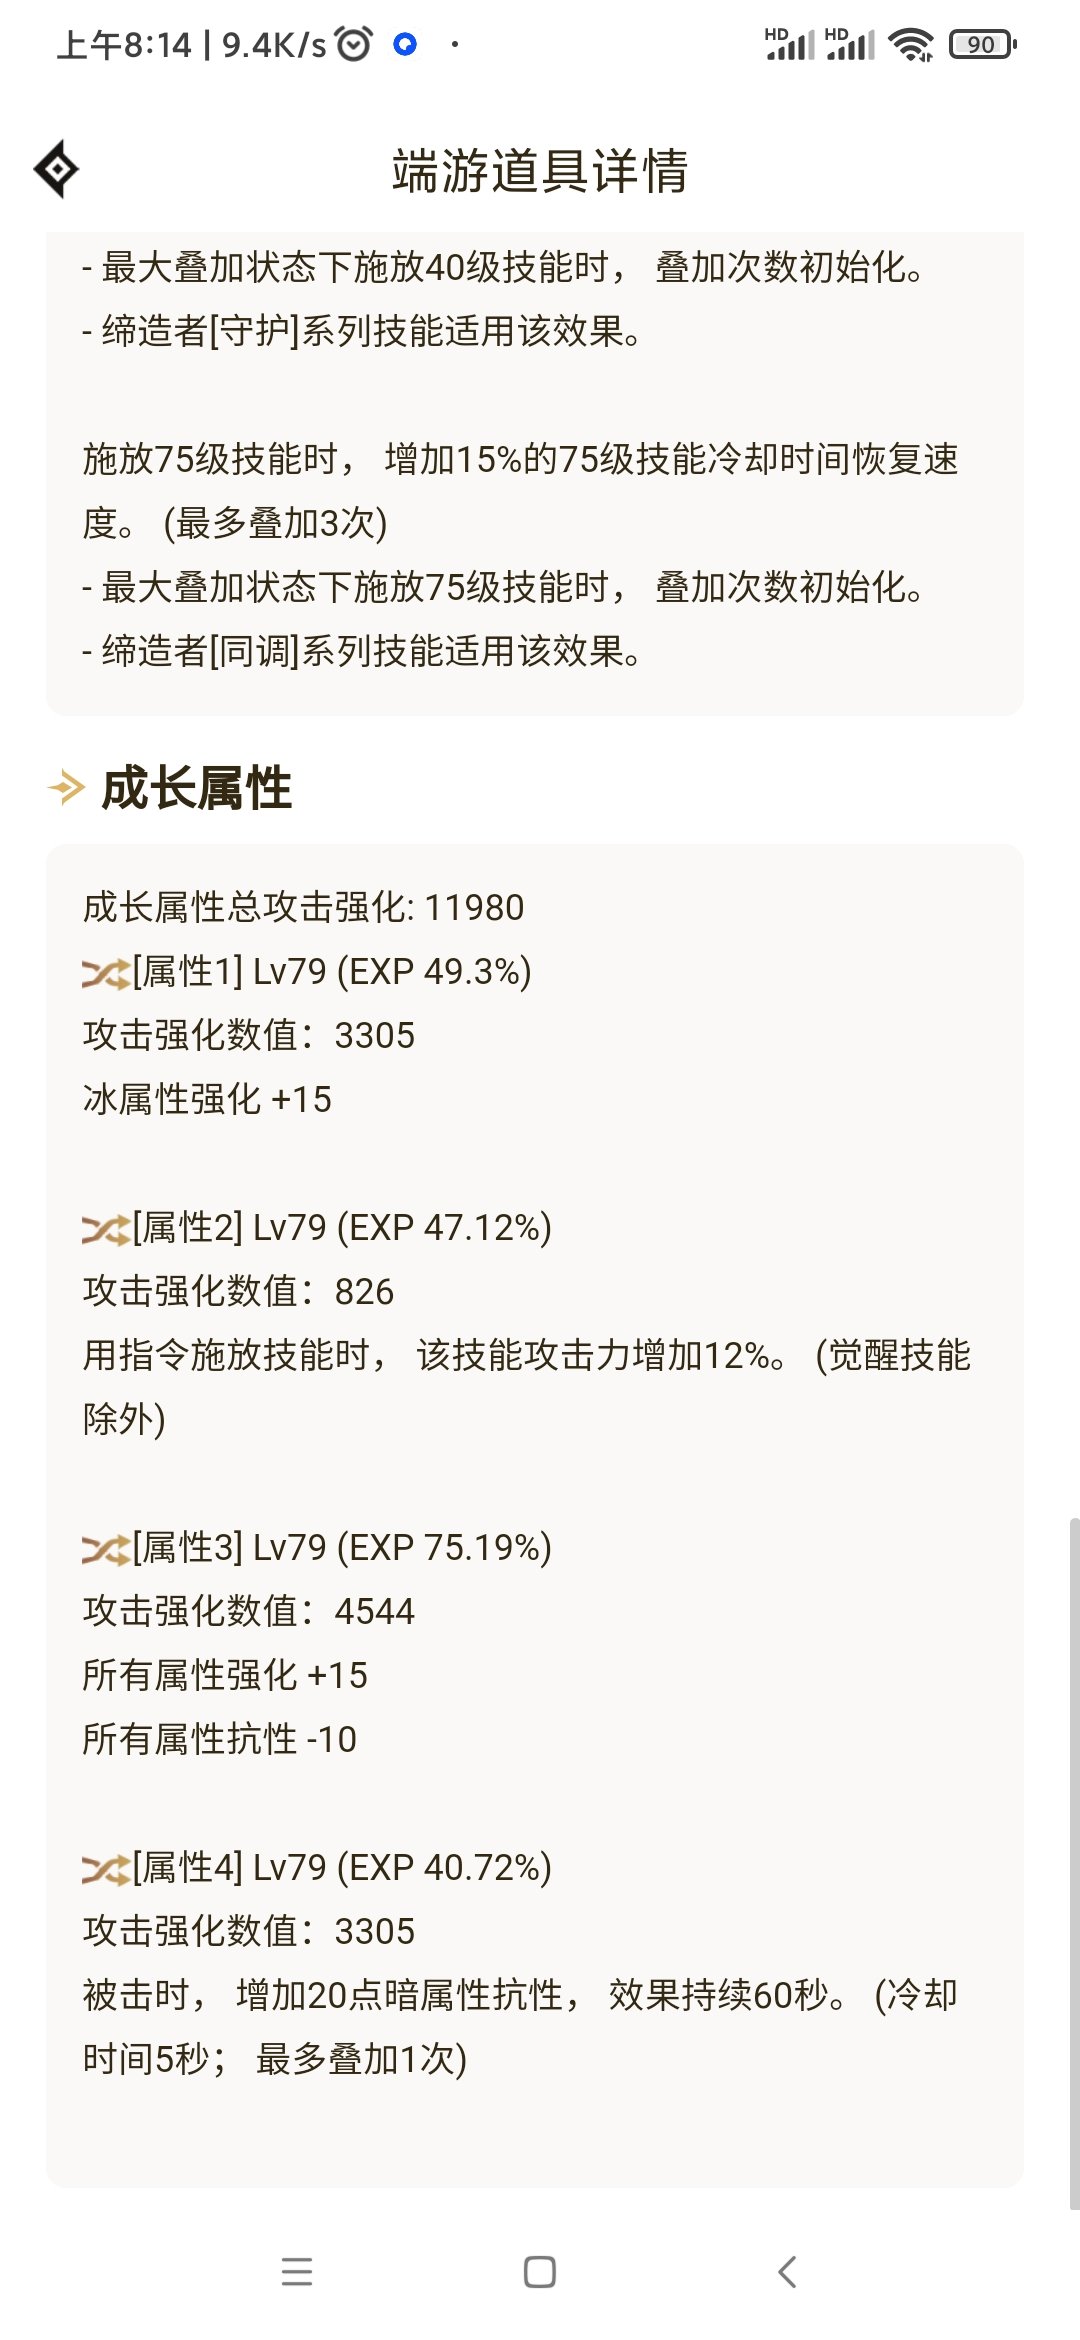Tap the battery indicator showing 90
The height and width of the screenshot is (2340, 1080).
coord(982,44)
